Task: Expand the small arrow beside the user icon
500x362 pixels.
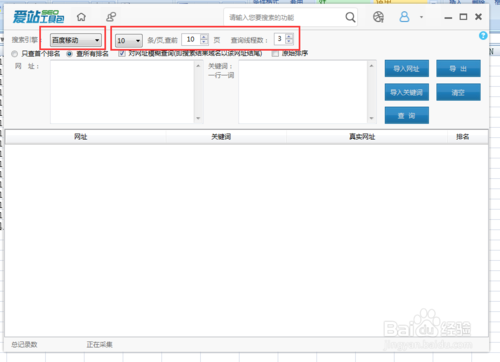Action: 421,17
